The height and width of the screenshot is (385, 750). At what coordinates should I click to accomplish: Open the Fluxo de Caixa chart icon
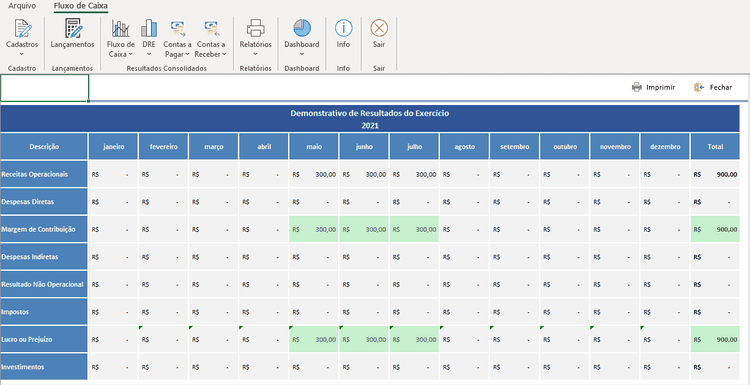(x=121, y=28)
